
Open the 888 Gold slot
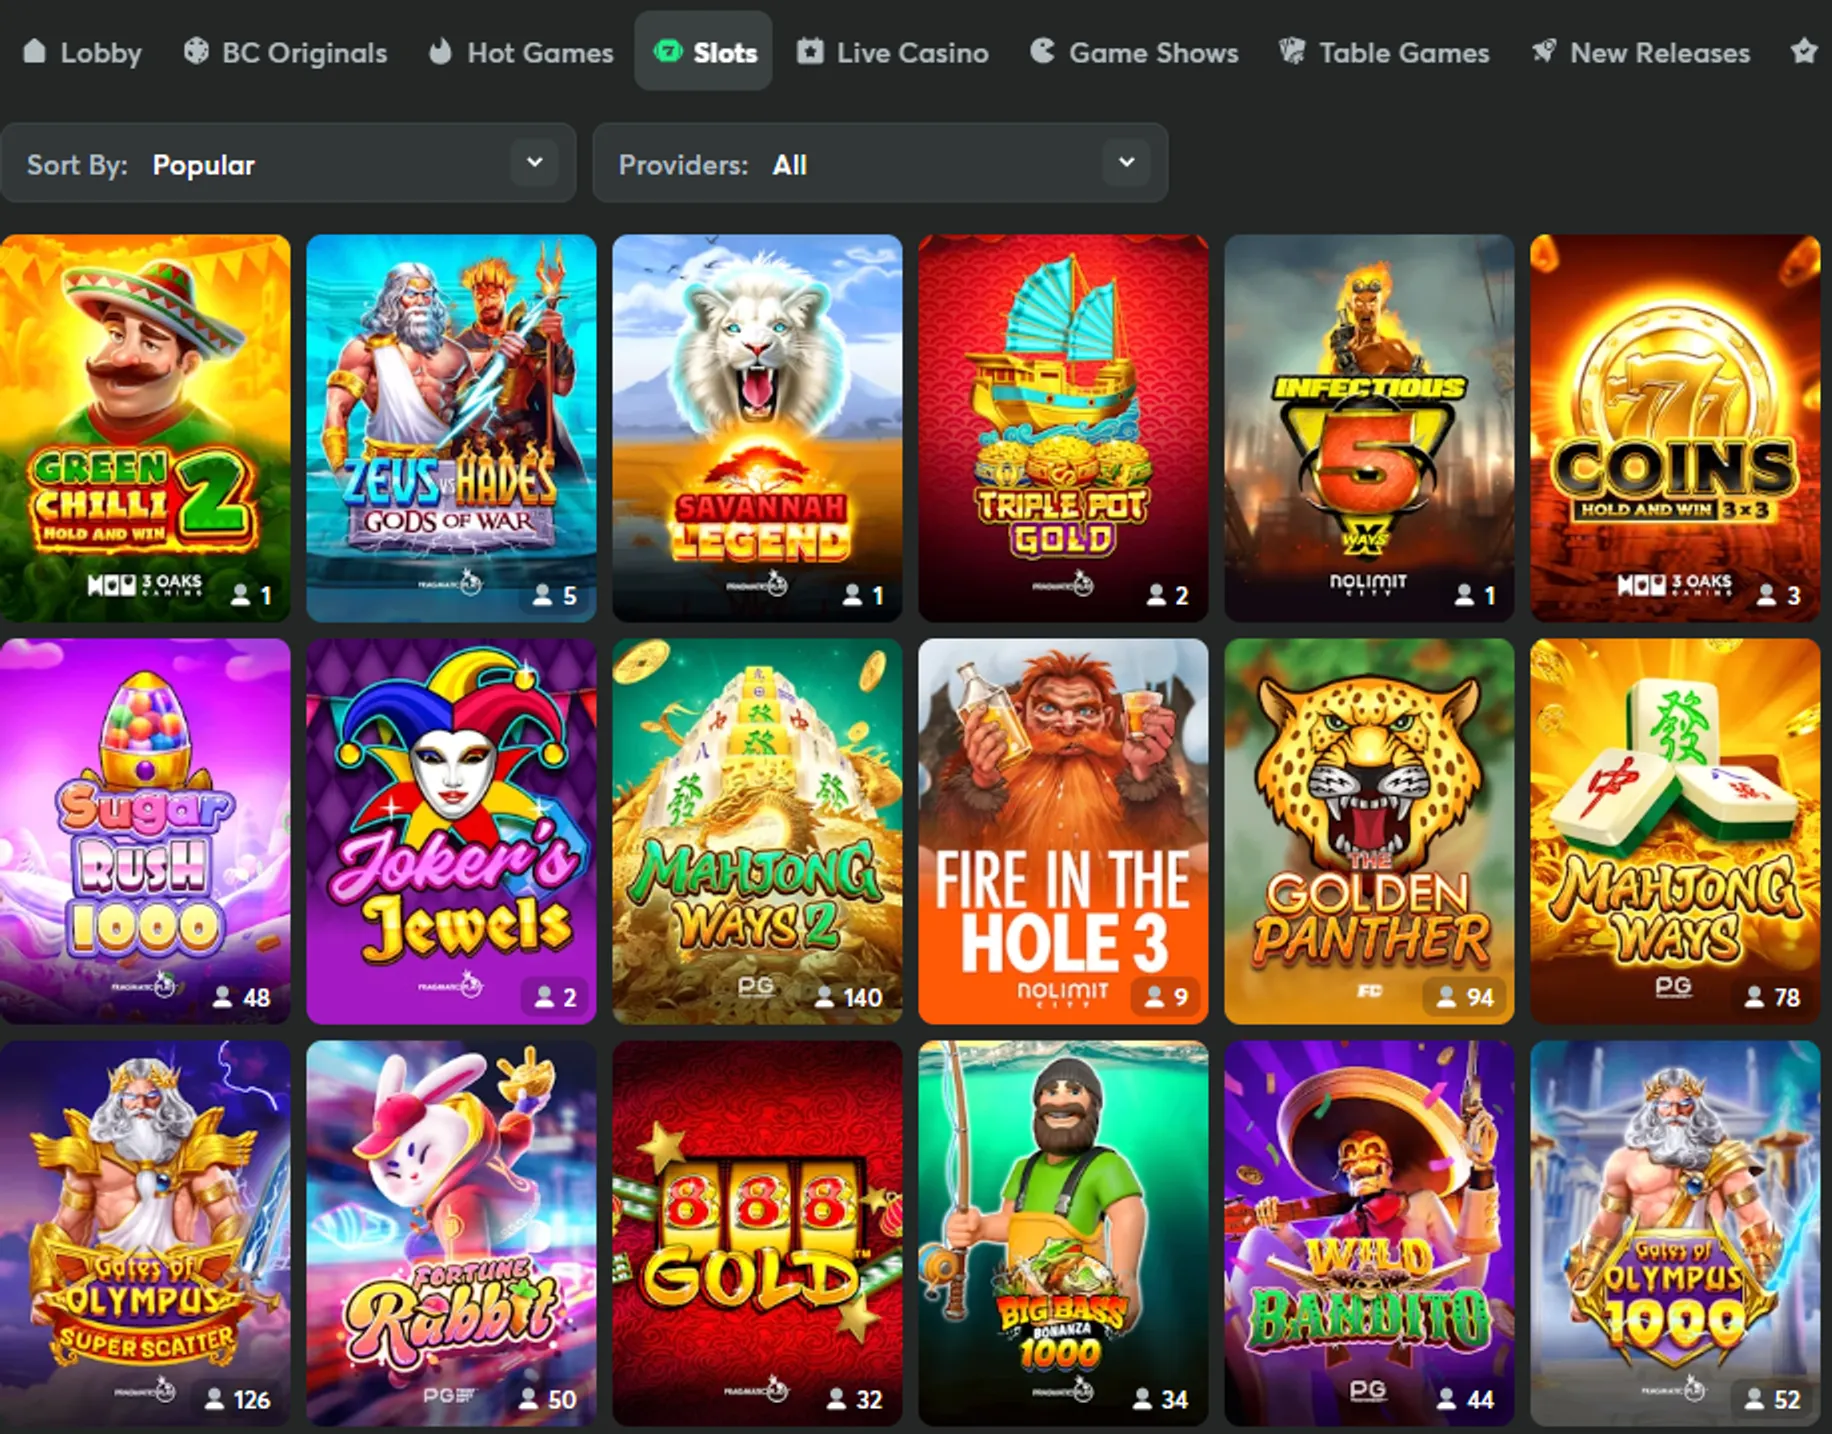coord(757,1233)
